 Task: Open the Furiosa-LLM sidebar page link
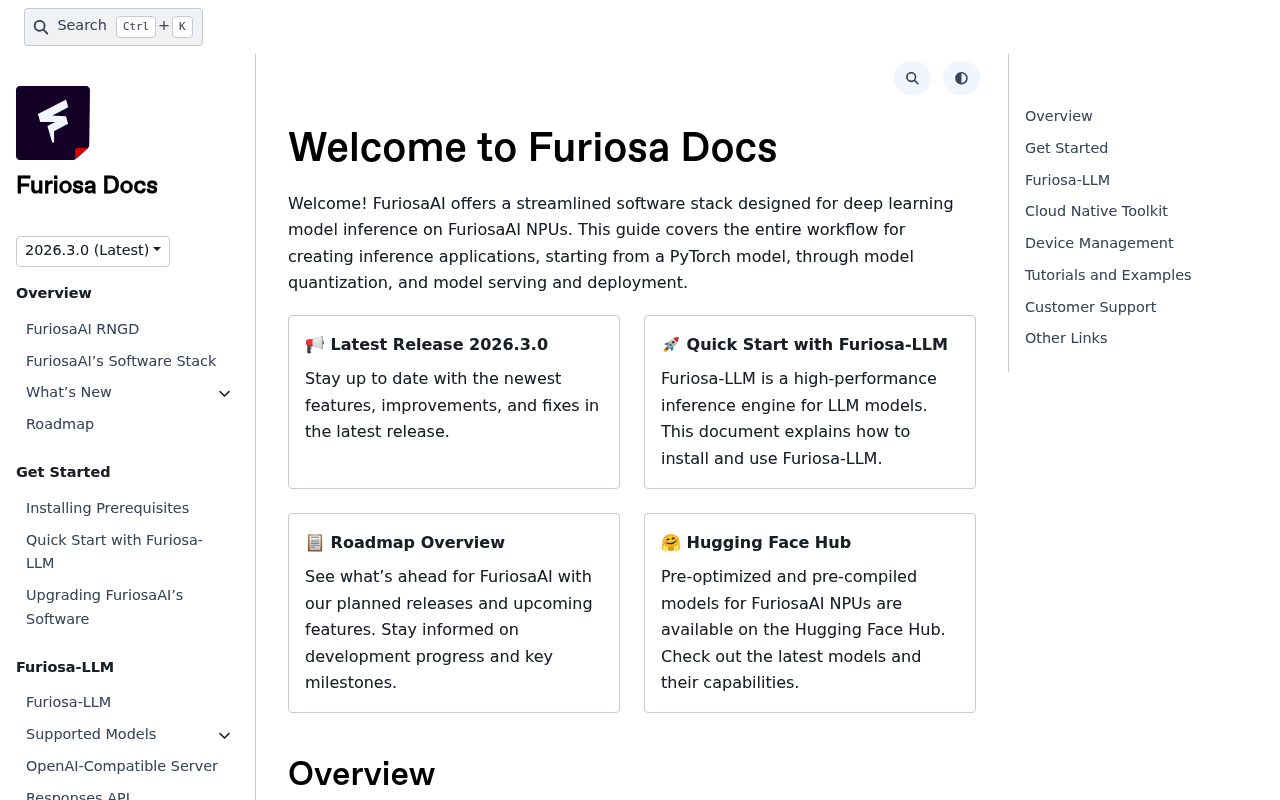[68, 702]
